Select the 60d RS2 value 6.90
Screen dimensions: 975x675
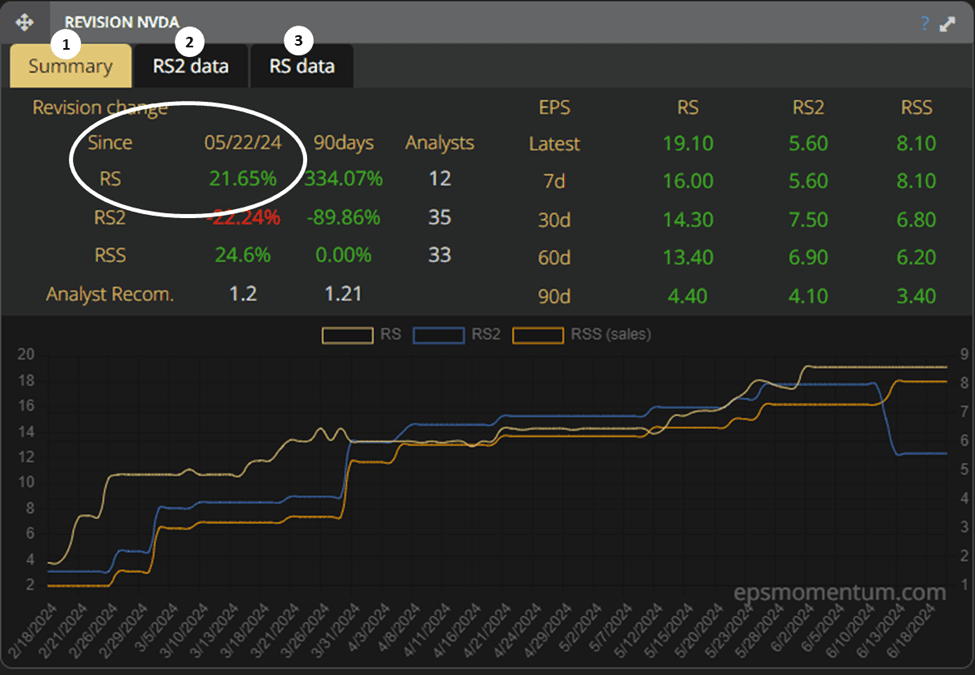coord(808,257)
